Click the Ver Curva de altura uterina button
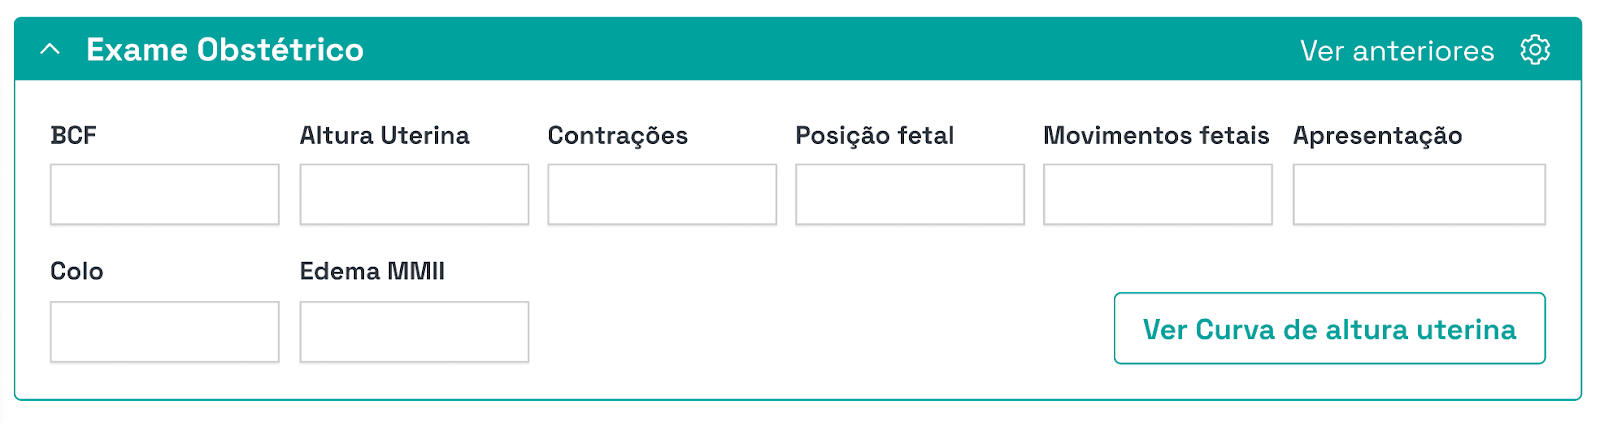This screenshot has height=423, width=1600. pyautogui.click(x=1330, y=329)
